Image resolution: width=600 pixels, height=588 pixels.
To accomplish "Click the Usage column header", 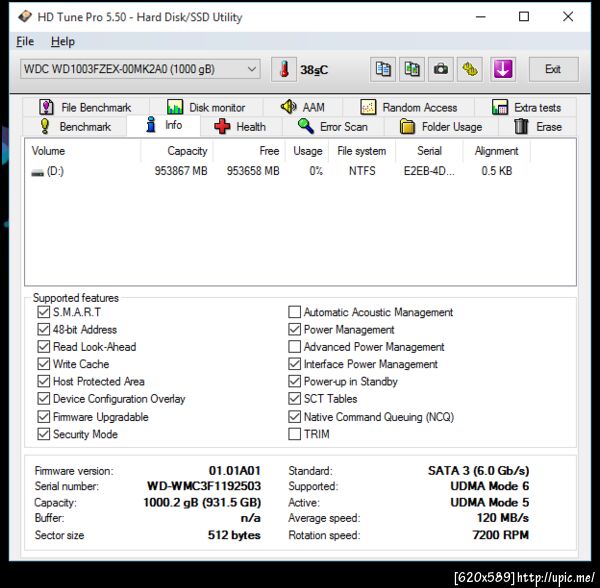I will [x=307, y=151].
